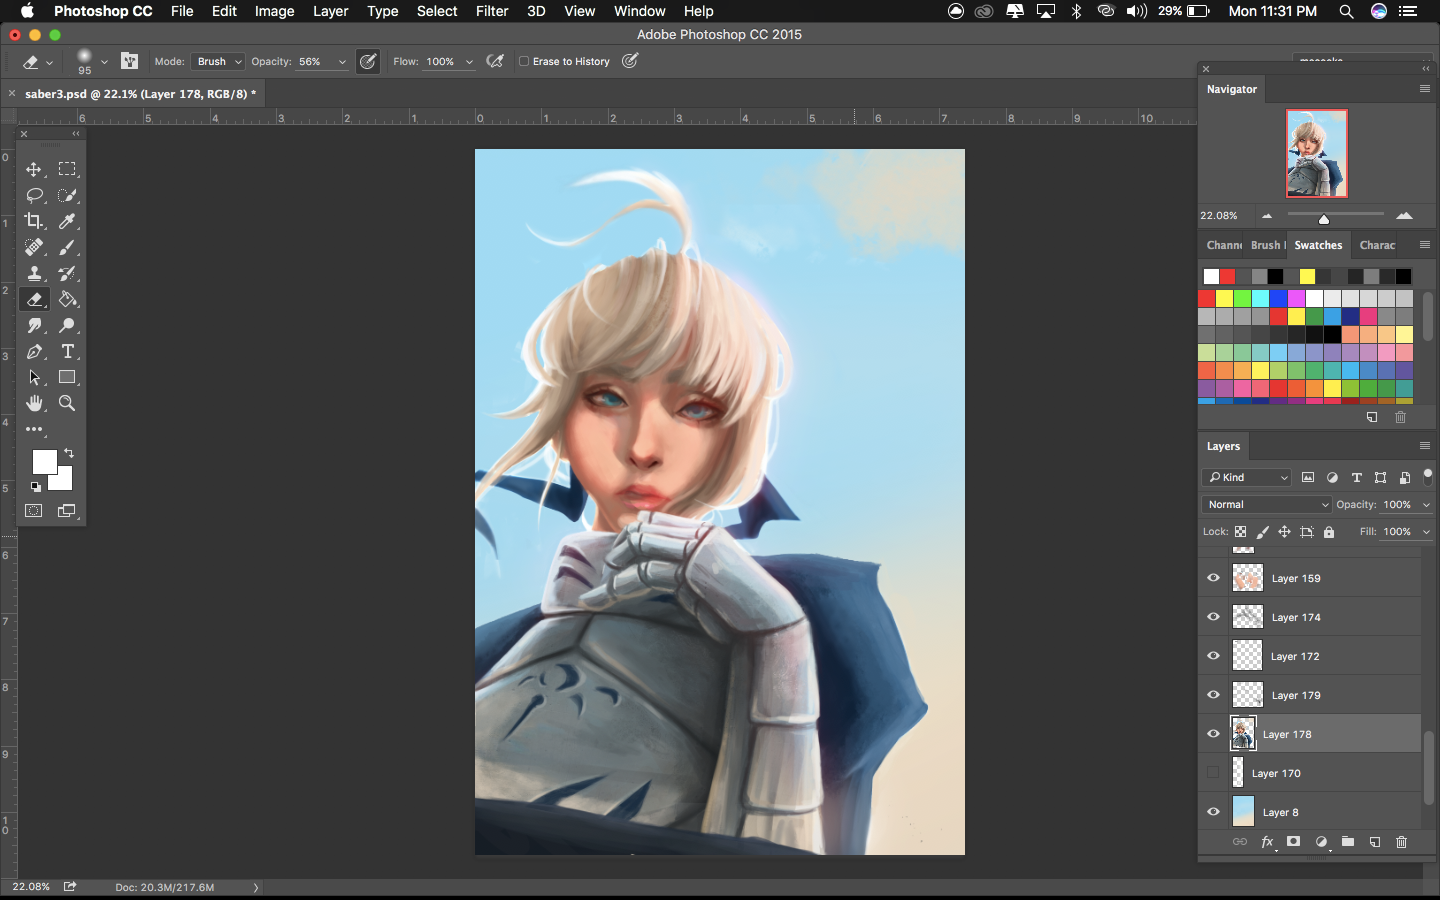Select the History Brush tool
This screenshot has width=1440, height=900.
[x=67, y=273]
